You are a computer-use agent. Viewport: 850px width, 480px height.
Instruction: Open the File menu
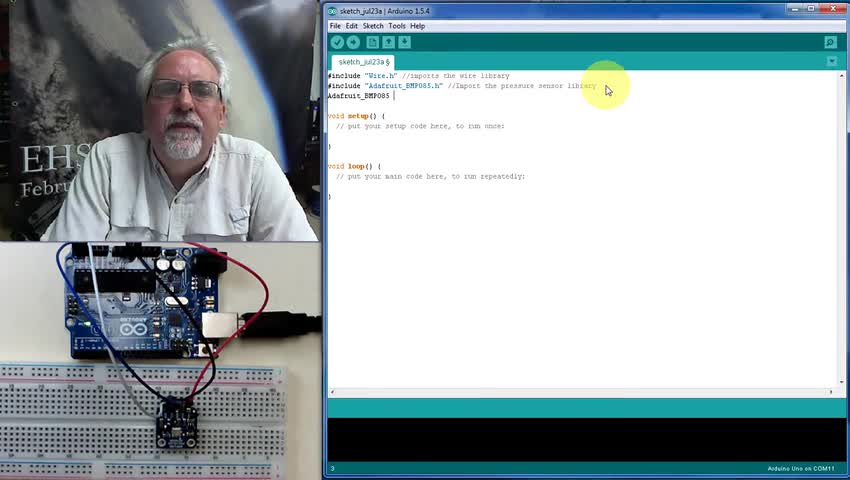coord(335,26)
